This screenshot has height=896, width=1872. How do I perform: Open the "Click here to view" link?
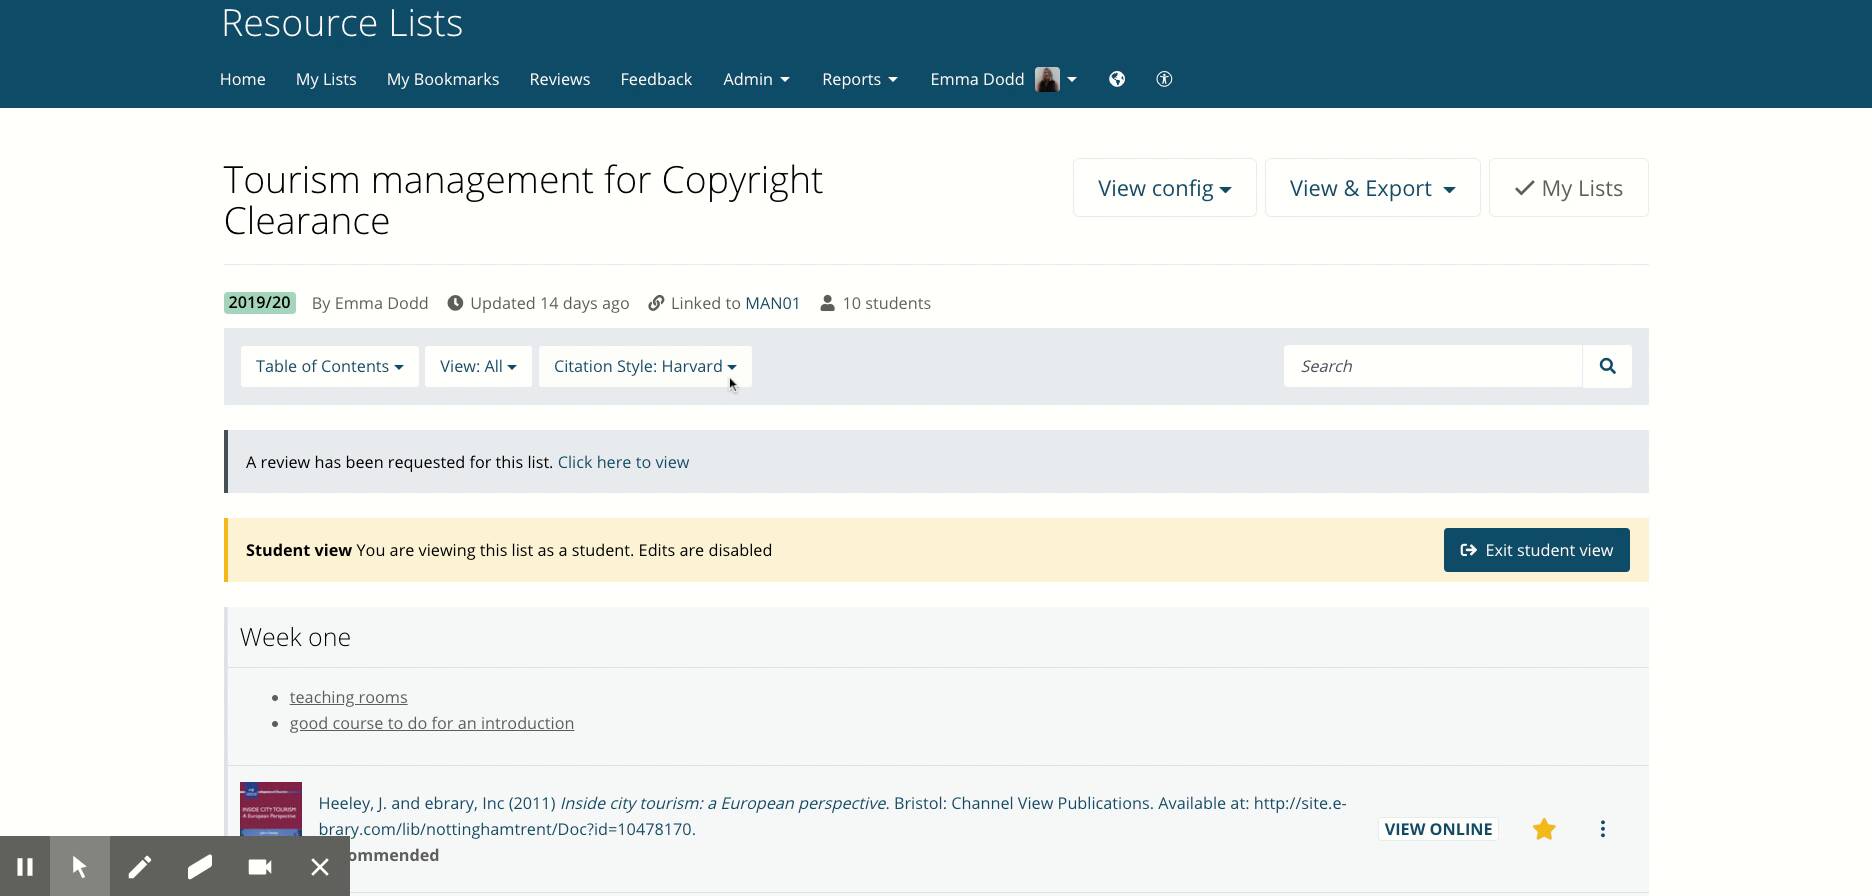[623, 462]
